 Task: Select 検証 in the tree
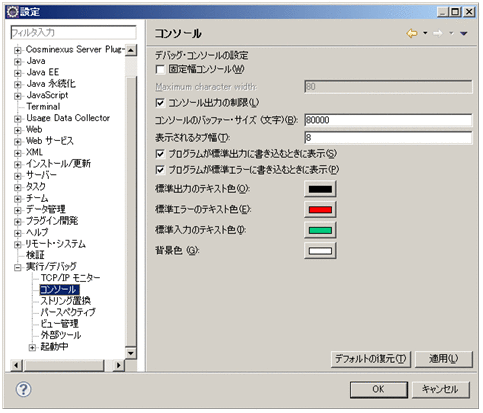point(35,255)
